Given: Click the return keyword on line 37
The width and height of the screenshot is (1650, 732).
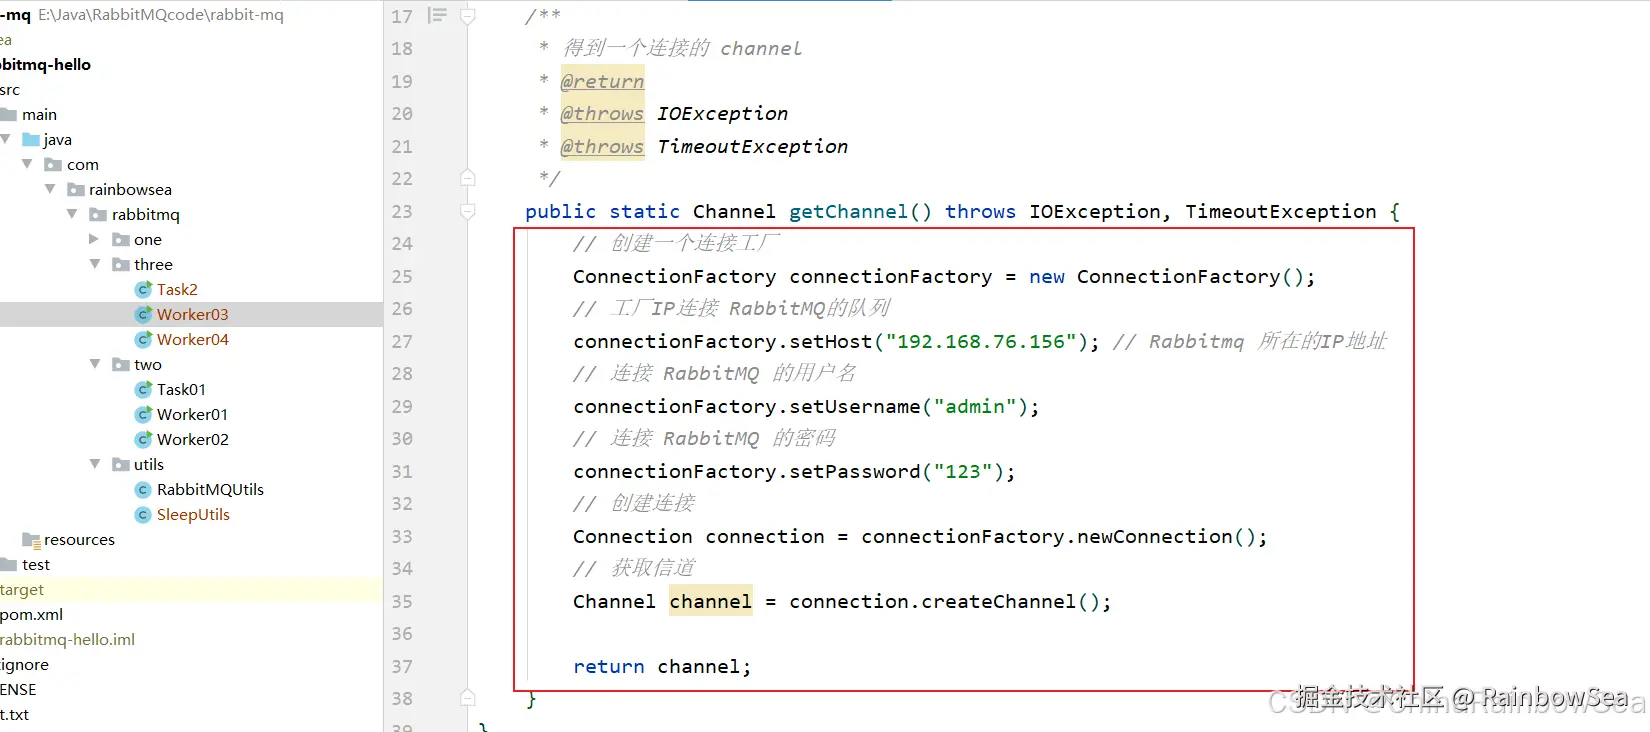Looking at the screenshot, I should click(x=609, y=667).
